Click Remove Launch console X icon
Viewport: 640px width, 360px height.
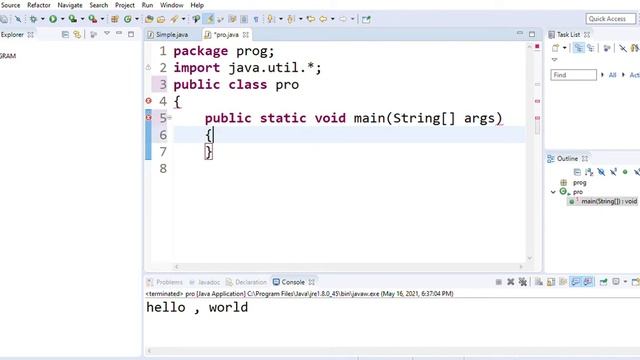point(511,282)
